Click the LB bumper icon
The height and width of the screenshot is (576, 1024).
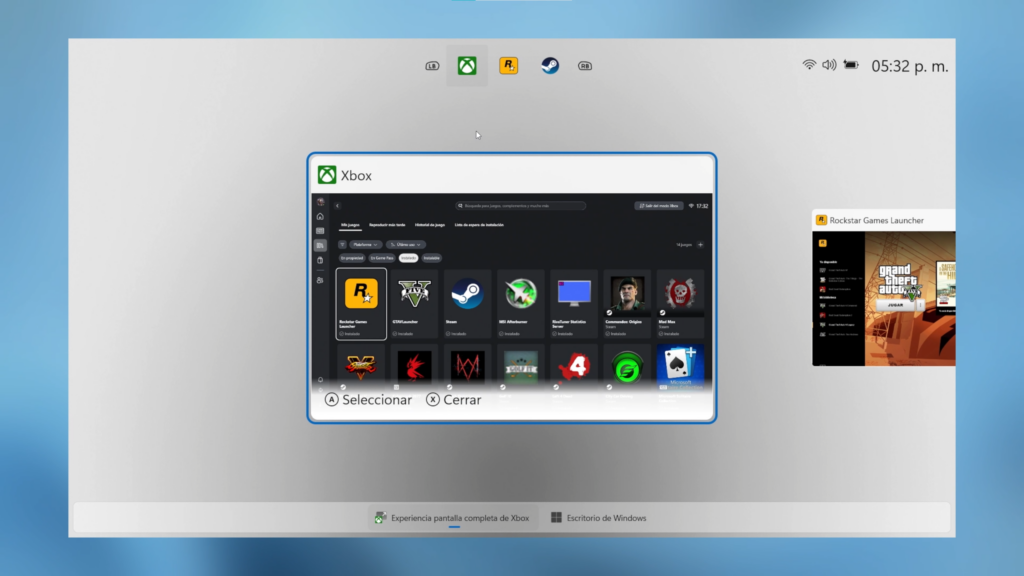tap(432, 66)
